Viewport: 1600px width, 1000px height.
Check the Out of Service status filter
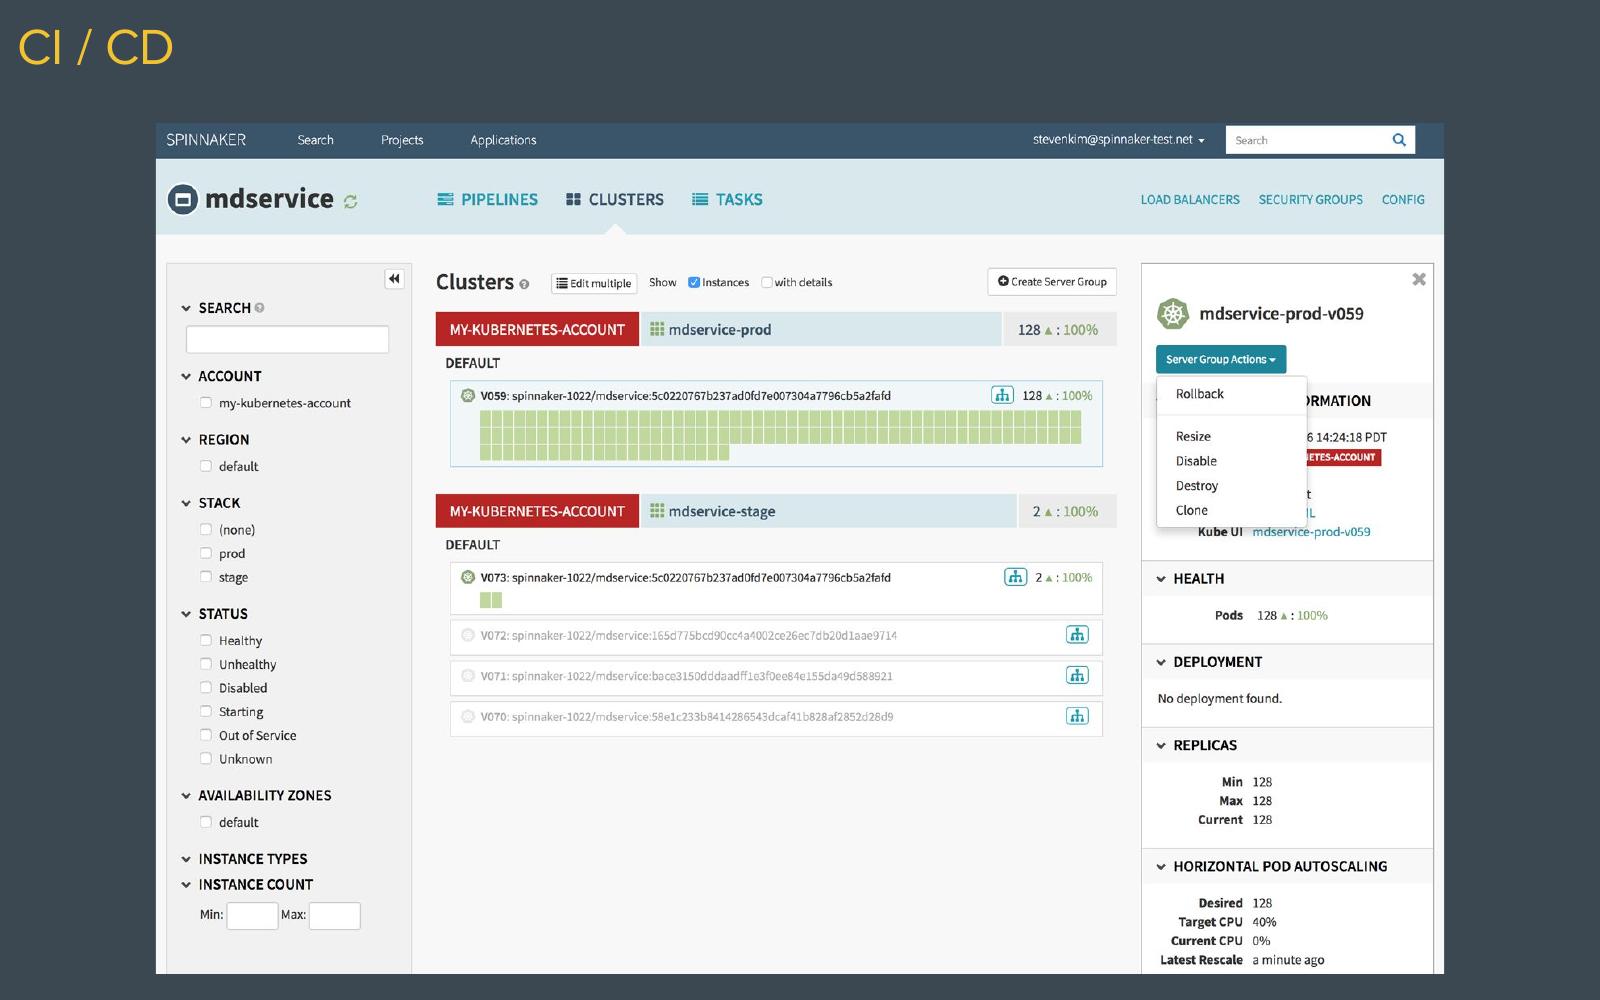pyautogui.click(x=205, y=735)
